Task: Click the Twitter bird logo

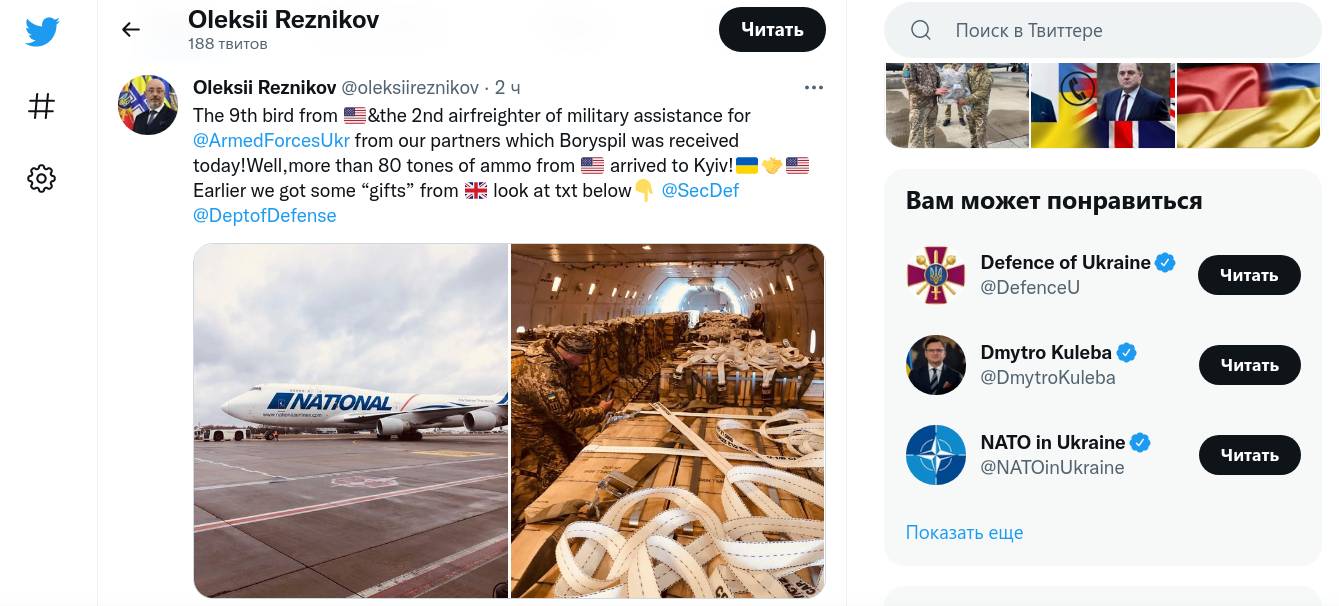Action: (x=42, y=32)
